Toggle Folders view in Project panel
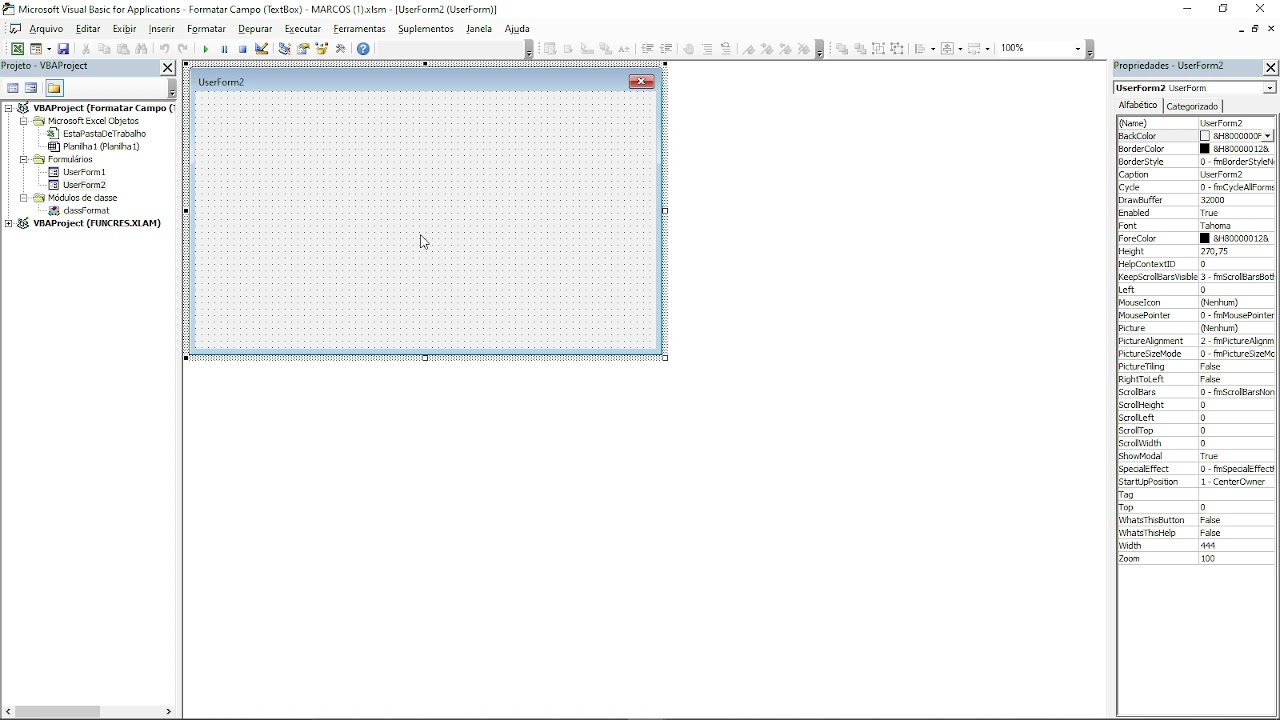 [x=54, y=88]
